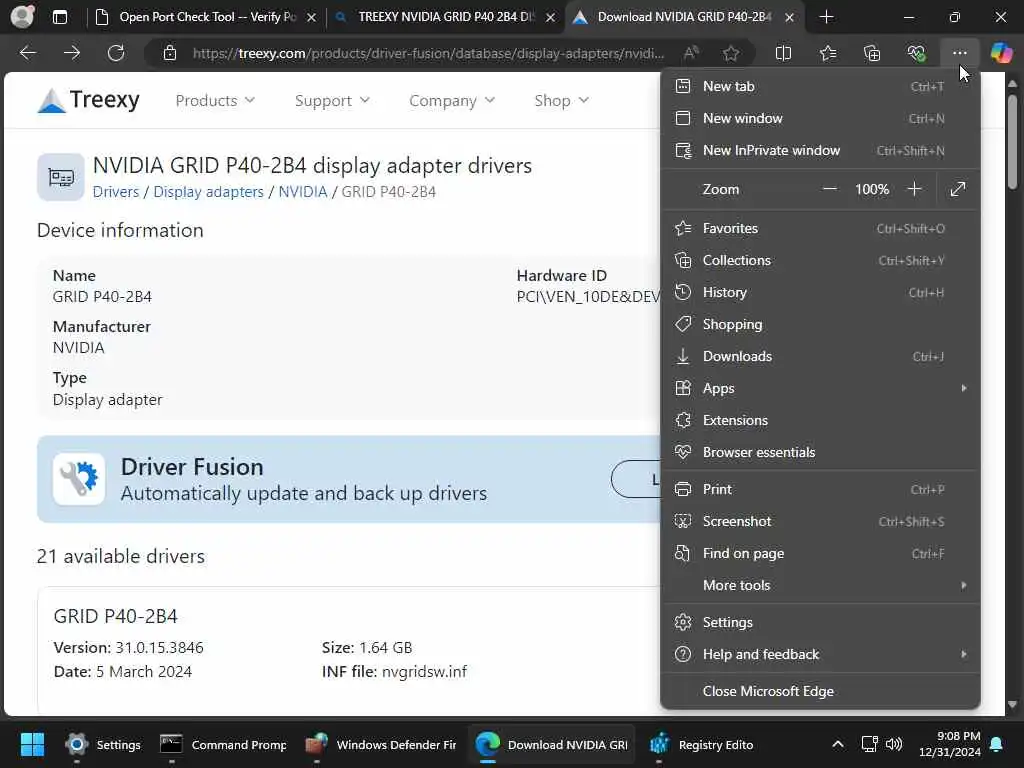
Task: Decrease zoom with the minus button
Action: point(829,189)
